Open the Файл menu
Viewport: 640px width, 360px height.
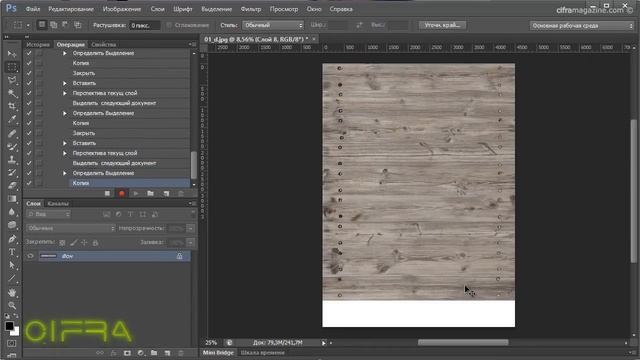pos(33,9)
